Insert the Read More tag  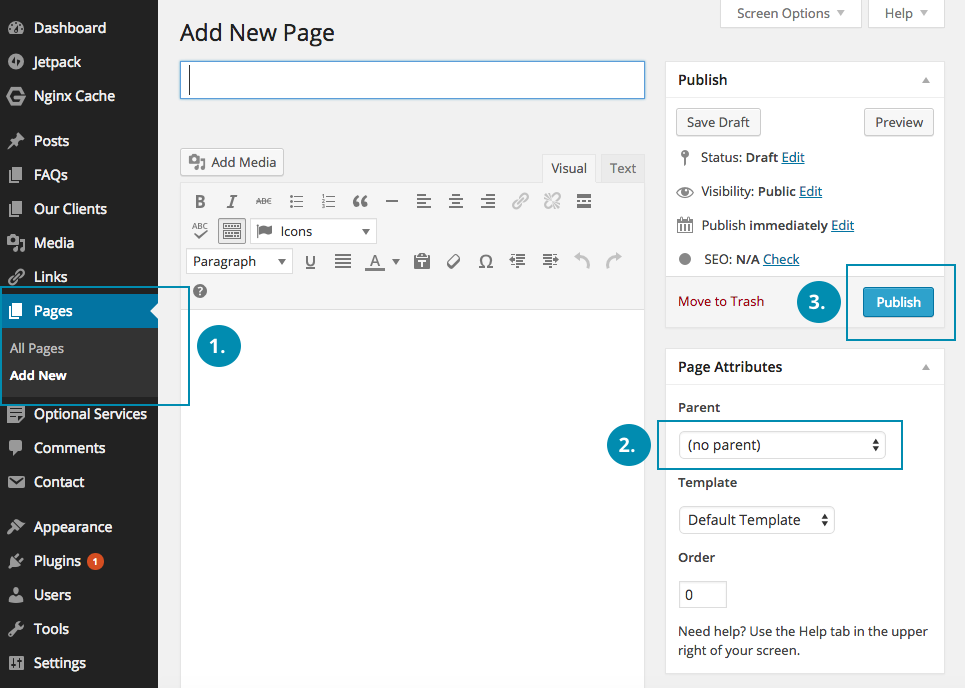pos(584,201)
